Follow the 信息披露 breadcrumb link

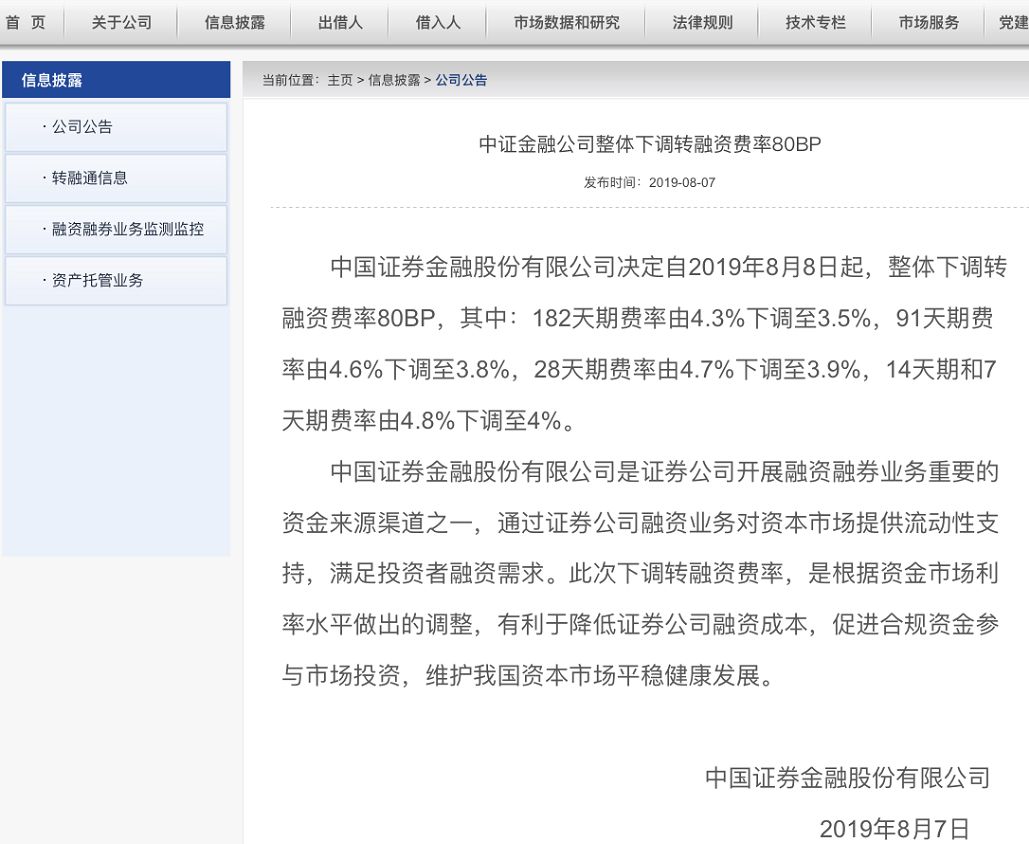coord(394,80)
